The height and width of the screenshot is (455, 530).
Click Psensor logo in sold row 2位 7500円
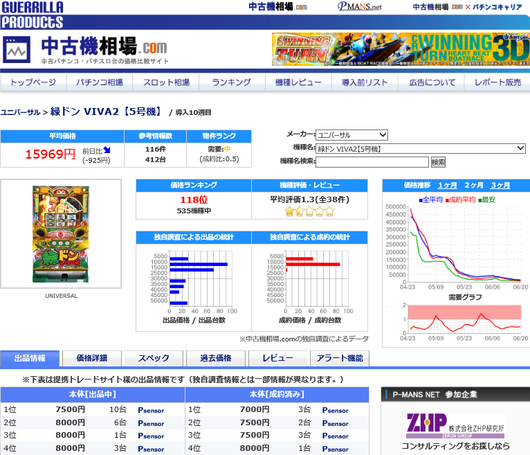(x=335, y=423)
